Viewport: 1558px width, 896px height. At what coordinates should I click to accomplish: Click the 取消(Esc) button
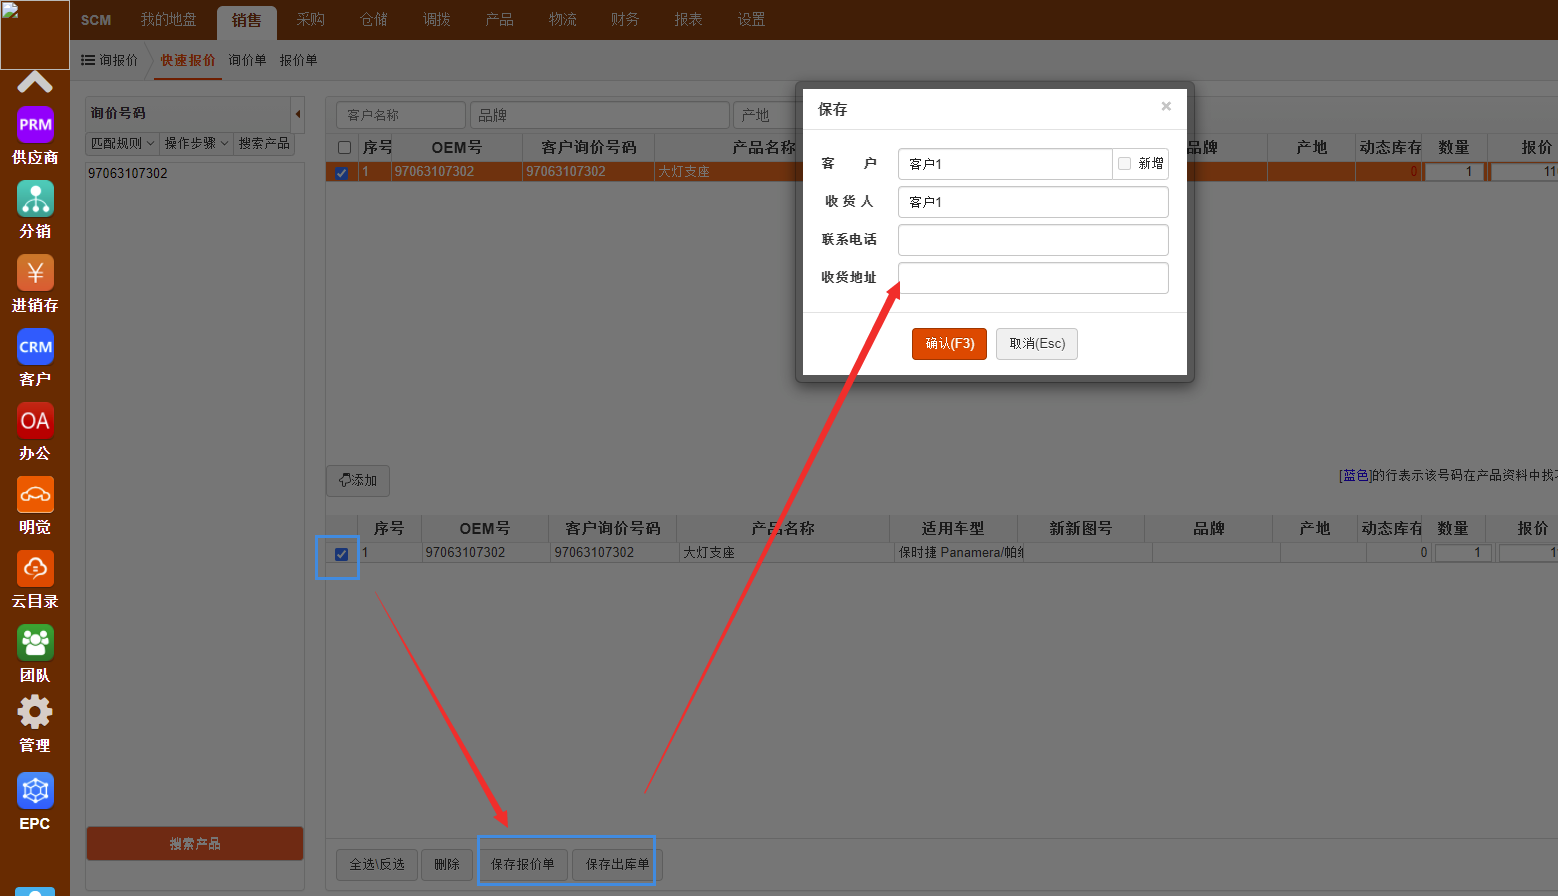coord(1037,344)
